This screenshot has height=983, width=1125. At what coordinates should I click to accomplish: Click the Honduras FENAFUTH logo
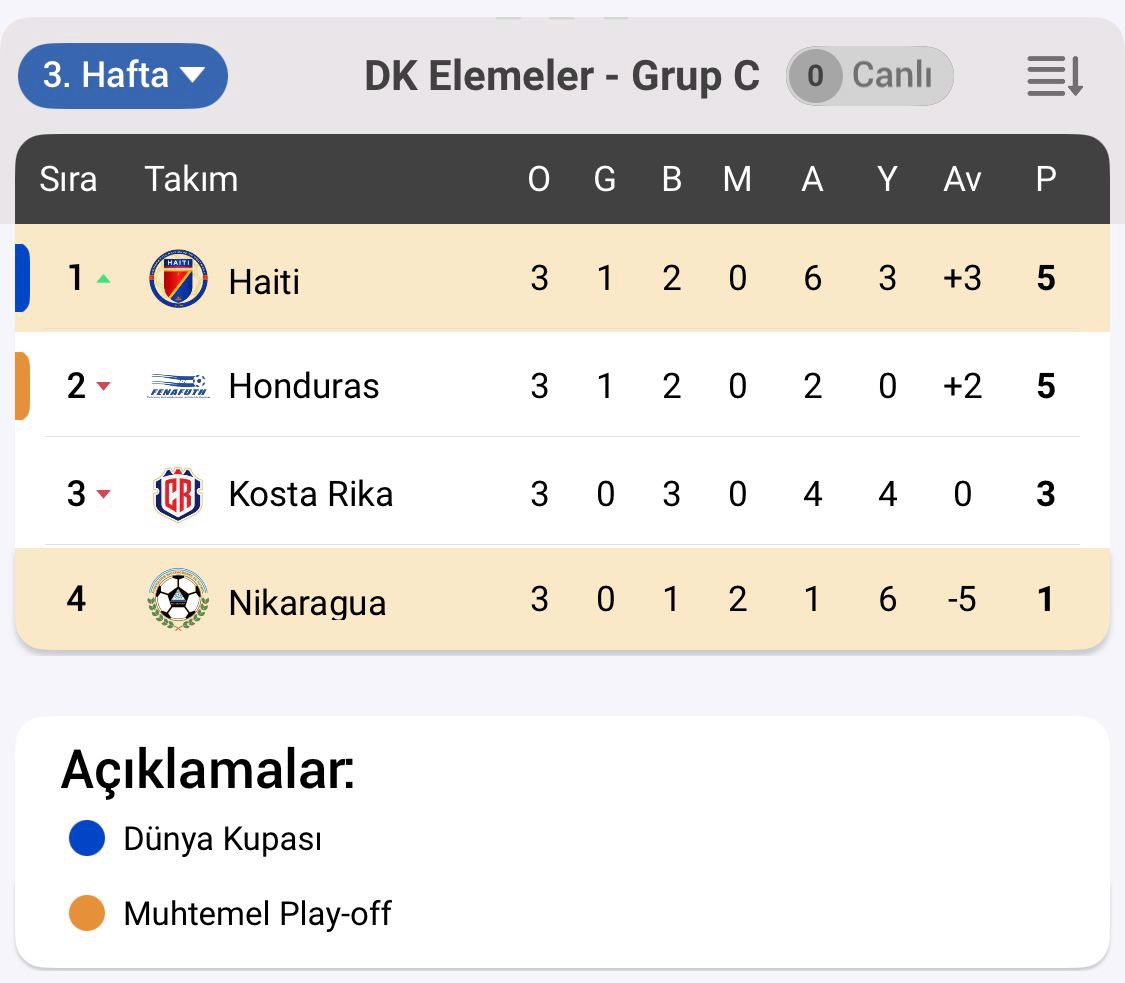[178, 386]
